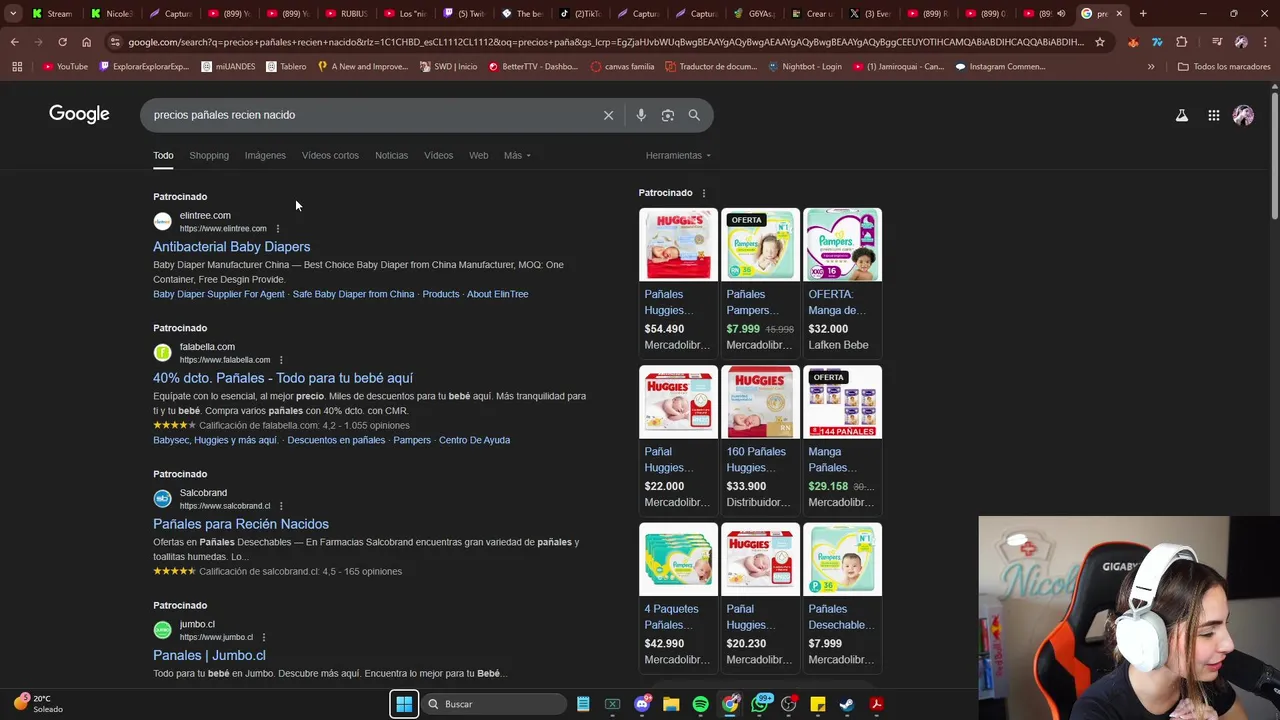Click the browser address bar URL

tap(605, 42)
